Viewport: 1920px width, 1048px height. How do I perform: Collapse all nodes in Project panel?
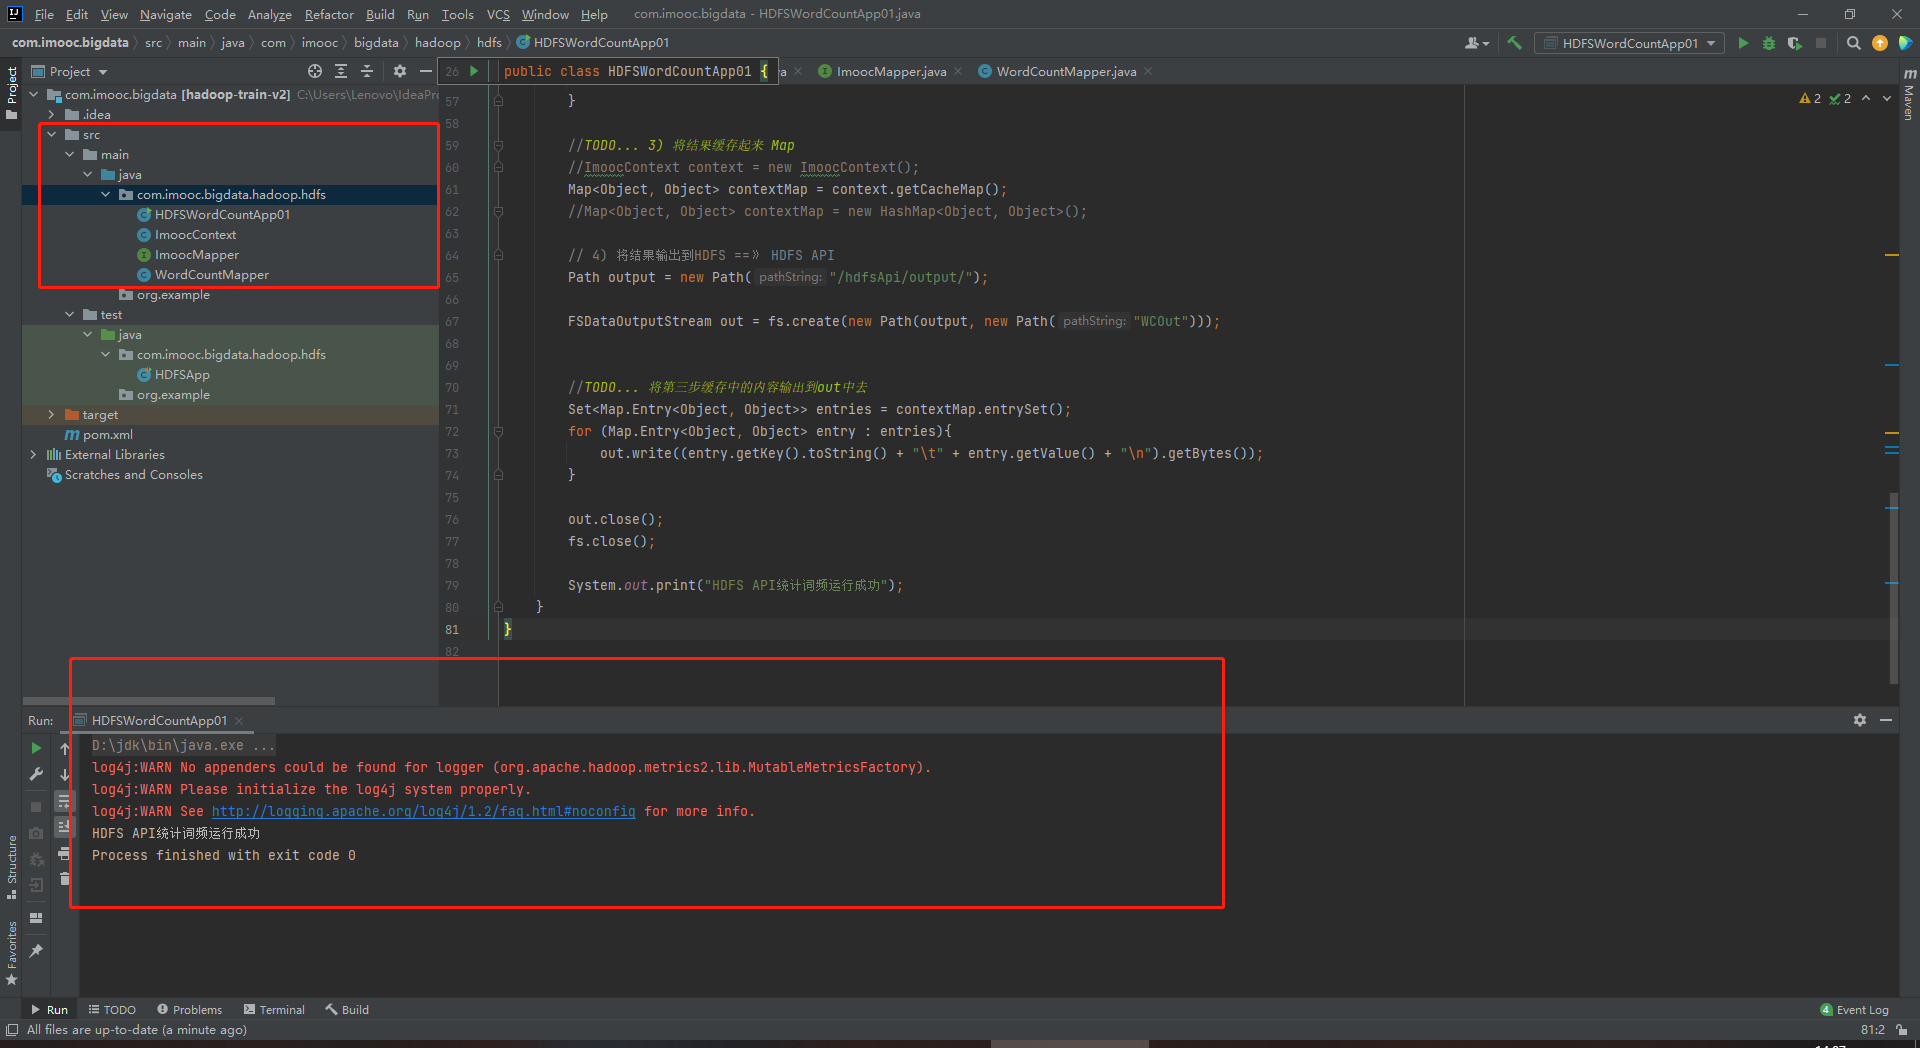[367, 71]
